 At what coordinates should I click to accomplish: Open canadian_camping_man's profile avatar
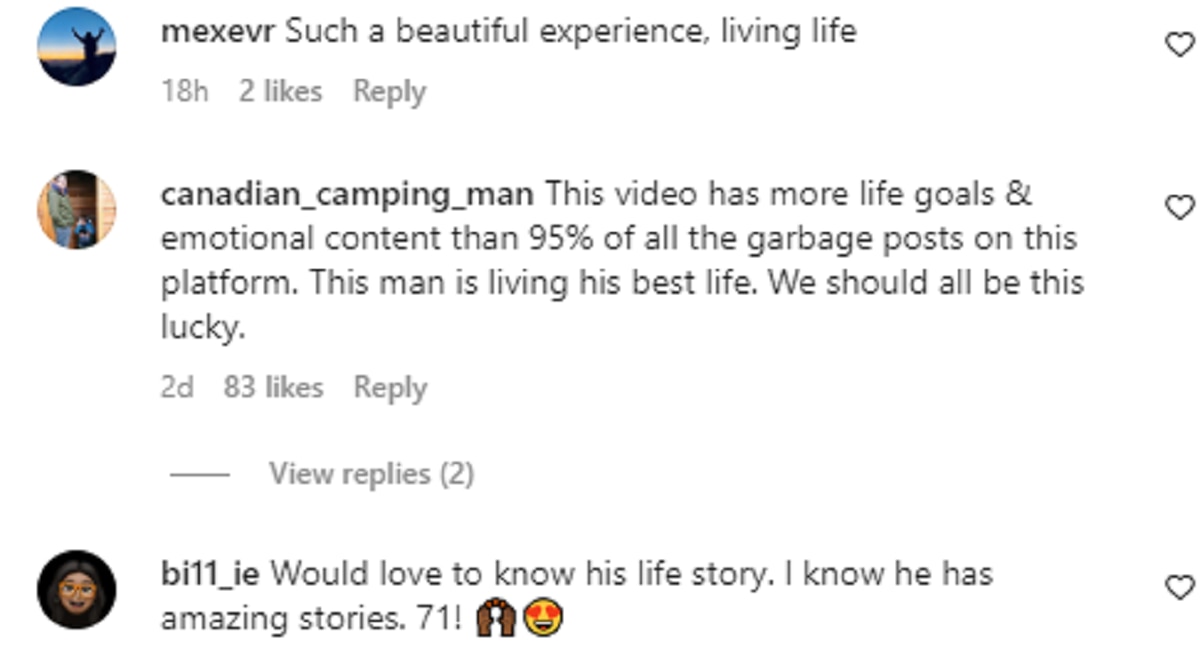point(77,209)
